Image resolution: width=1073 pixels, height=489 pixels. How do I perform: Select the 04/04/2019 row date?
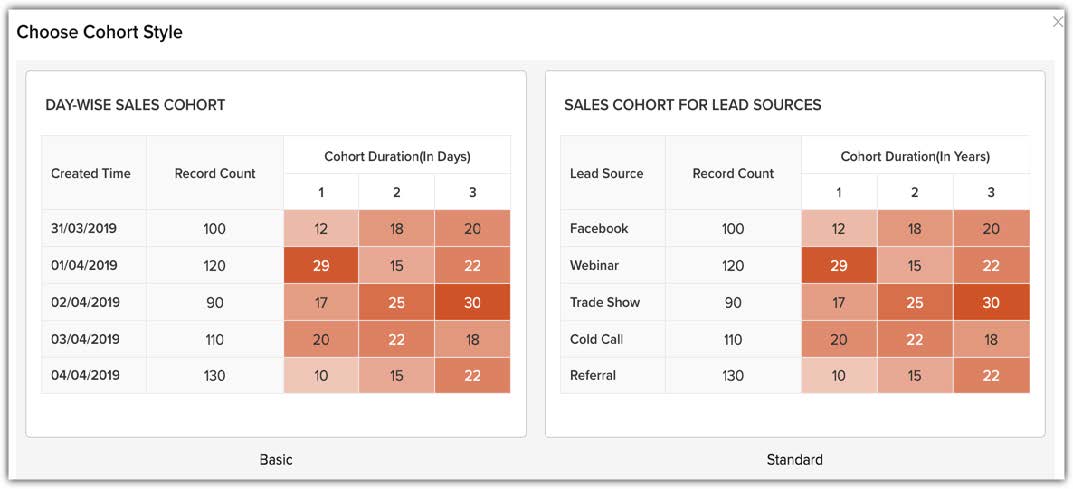(84, 376)
